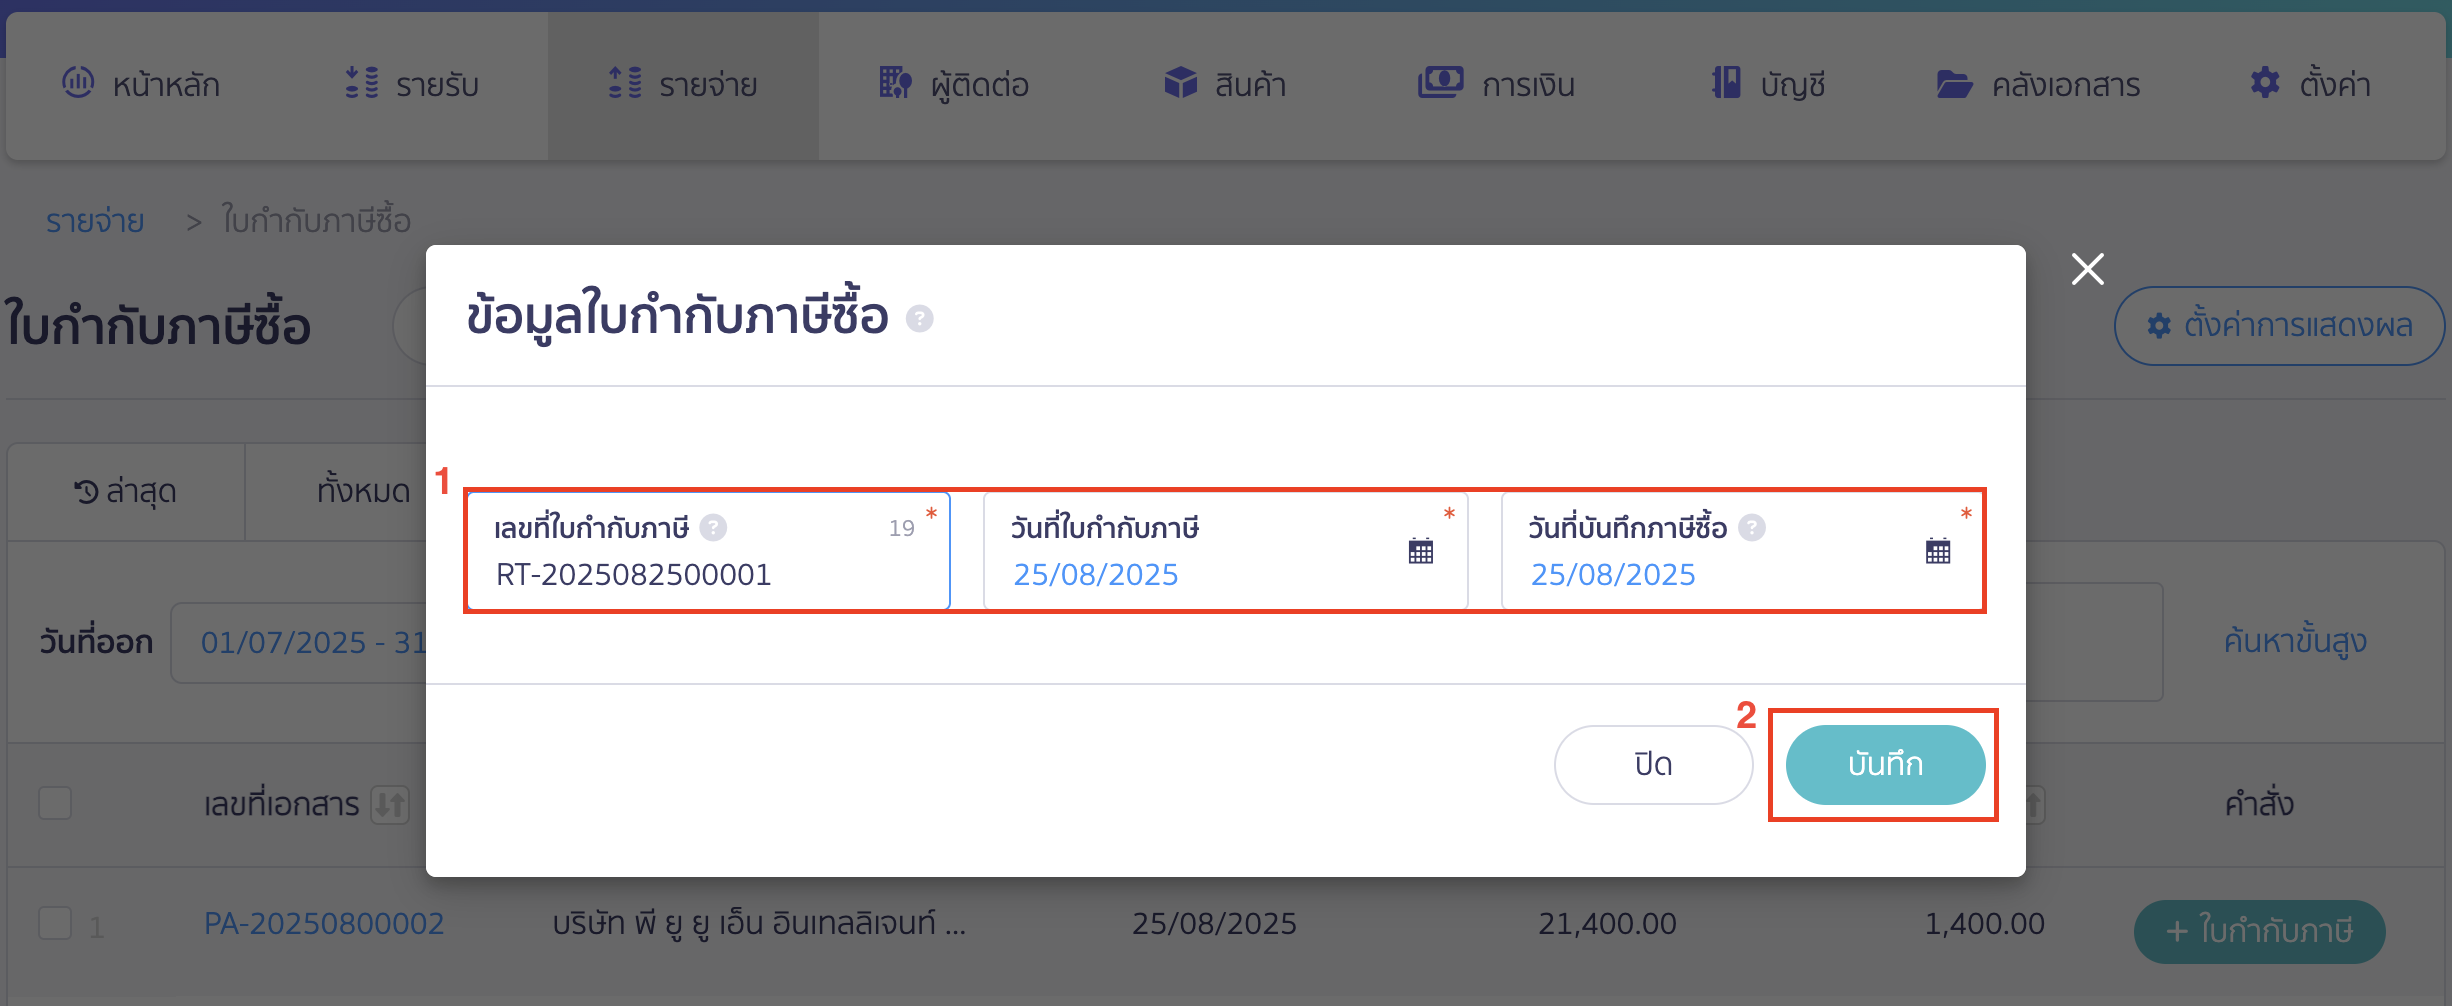Image resolution: width=2452 pixels, height=1006 pixels.
Task: Open document link PA-20250800002
Action: [324, 923]
